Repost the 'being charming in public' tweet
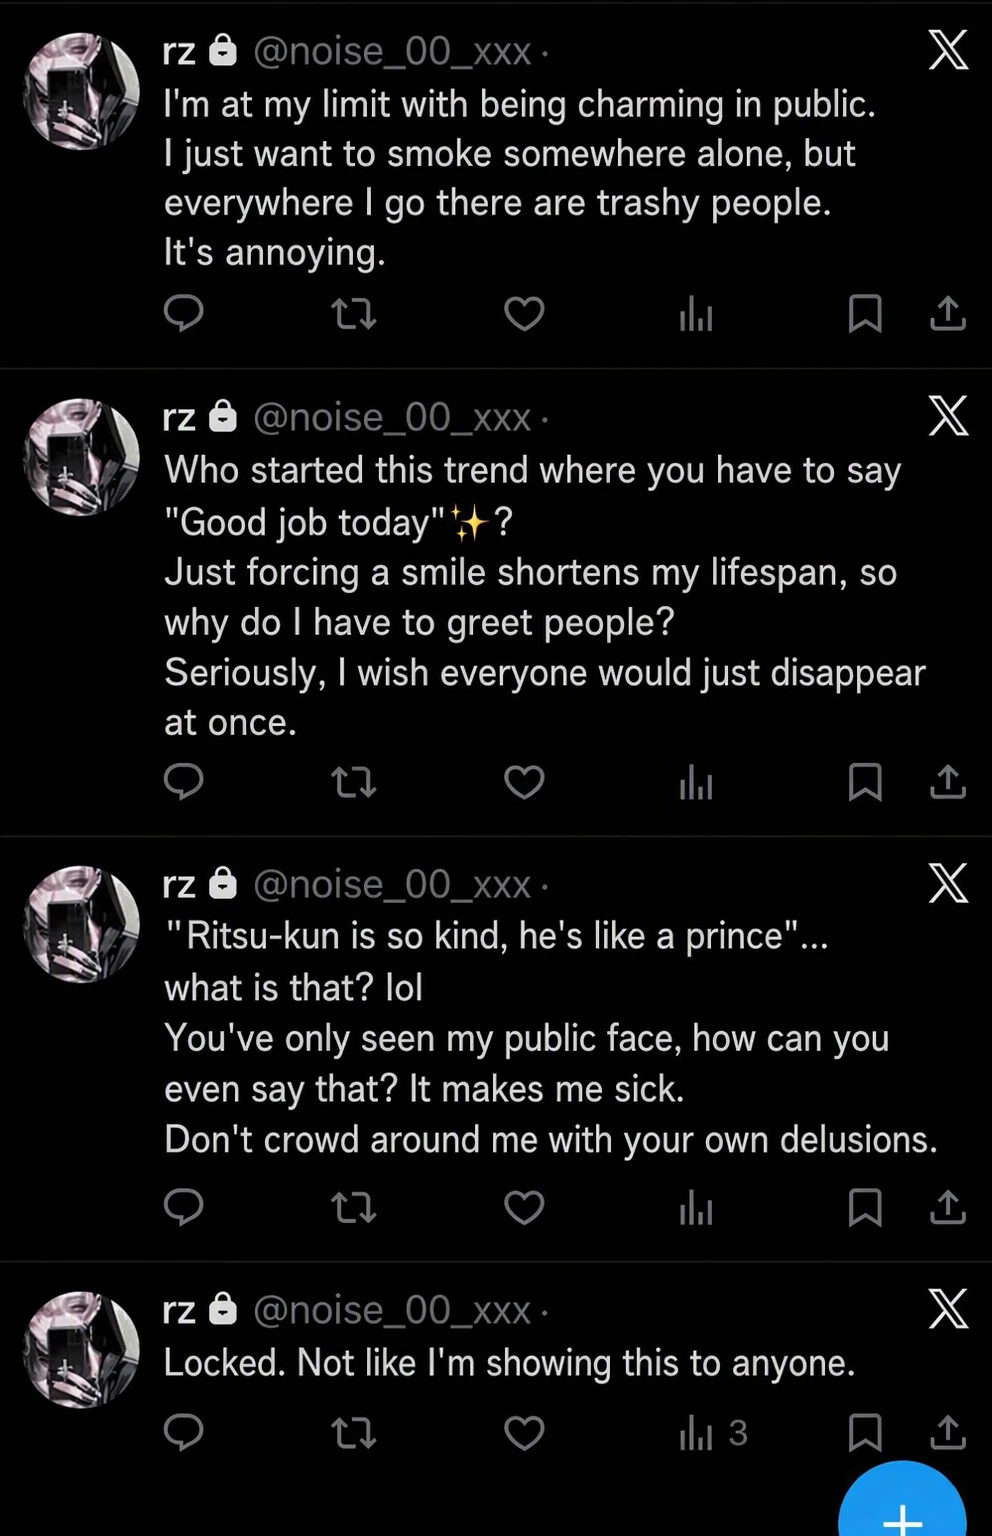This screenshot has height=1536, width=992. (x=353, y=315)
